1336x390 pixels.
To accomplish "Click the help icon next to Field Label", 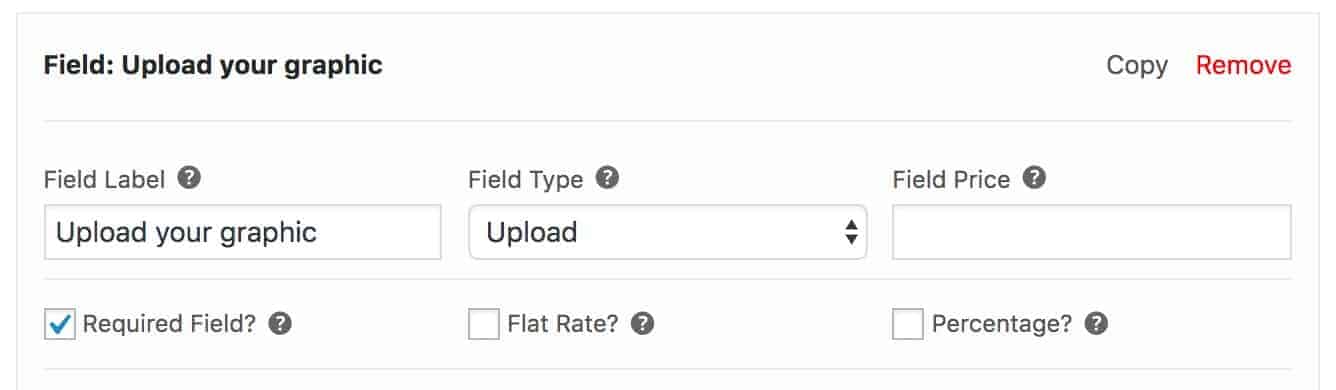I will point(189,179).
